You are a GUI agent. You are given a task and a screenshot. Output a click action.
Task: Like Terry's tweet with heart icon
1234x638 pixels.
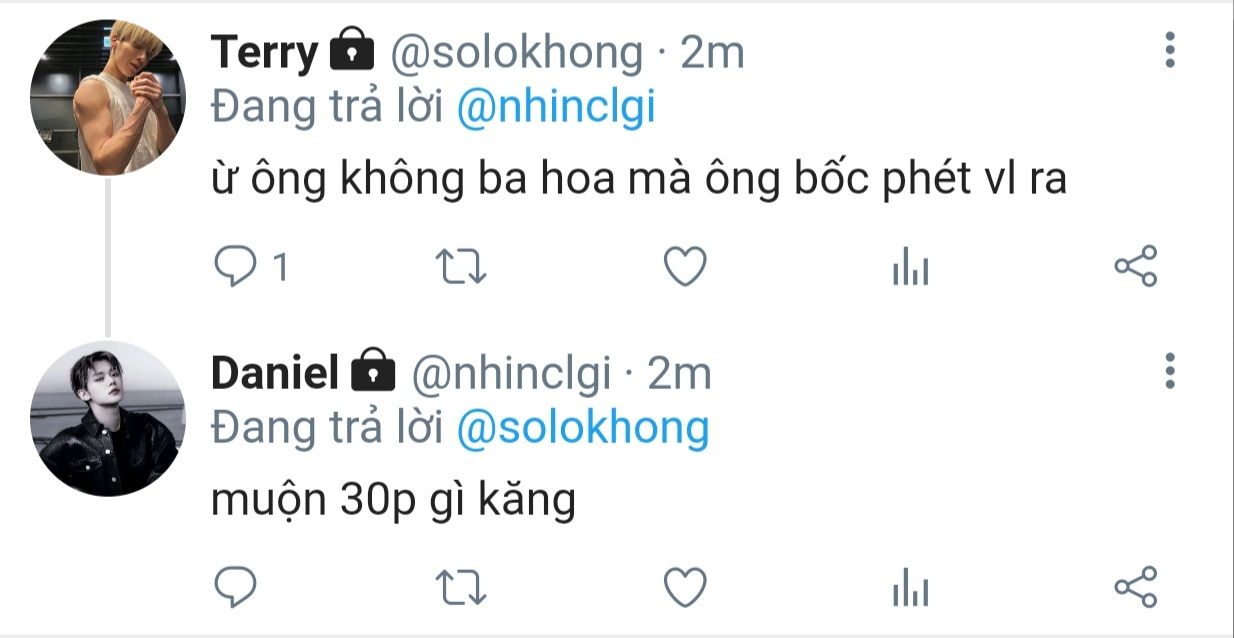pos(686,268)
